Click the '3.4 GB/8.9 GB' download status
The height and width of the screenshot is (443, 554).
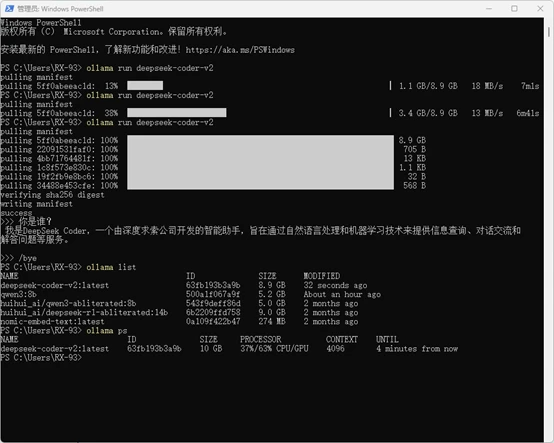click(428, 113)
